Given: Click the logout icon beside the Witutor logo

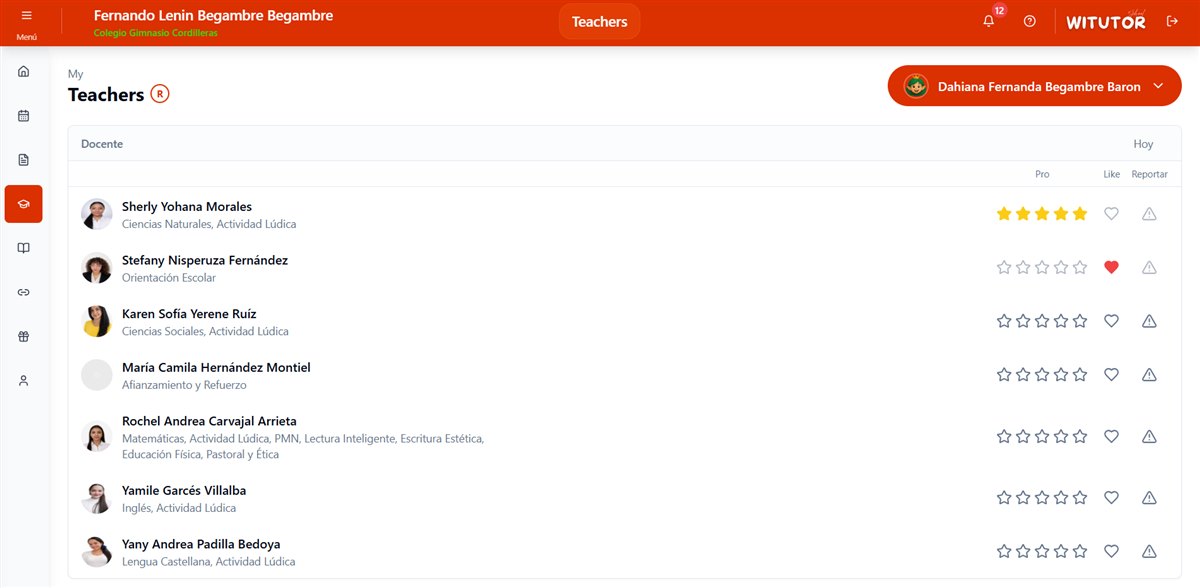Looking at the screenshot, I should coord(1172,21).
